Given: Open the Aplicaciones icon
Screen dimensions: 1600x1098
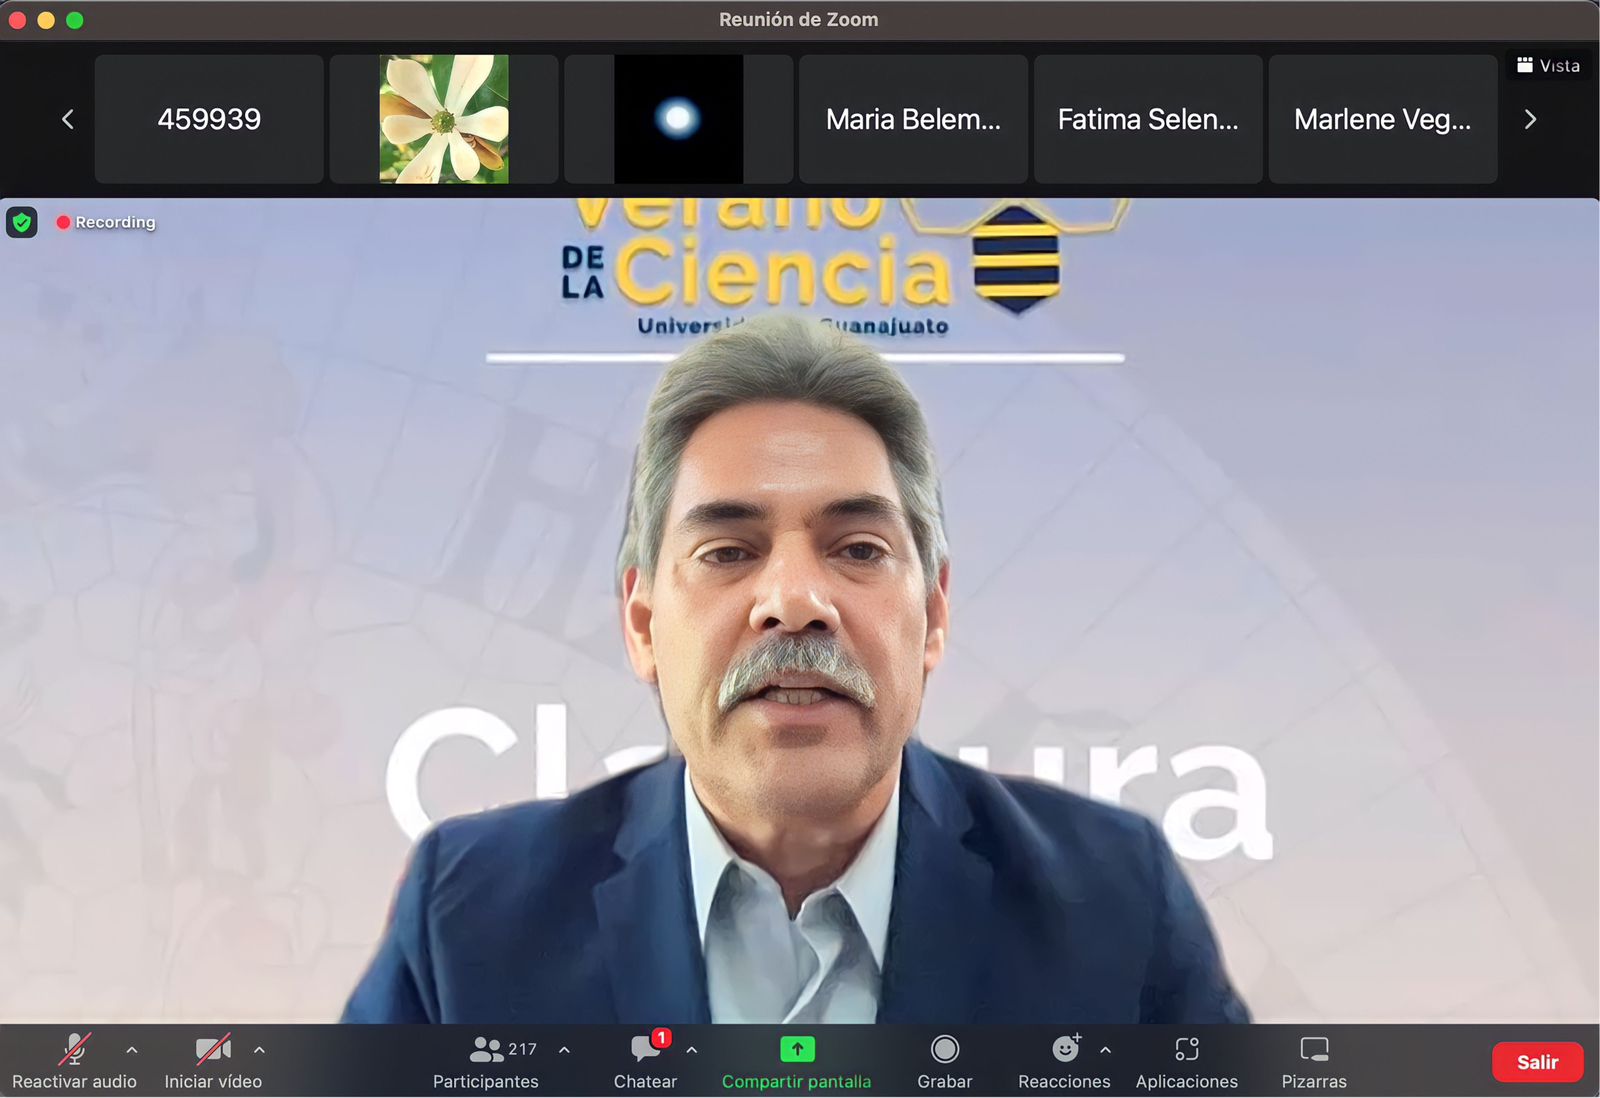Looking at the screenshot, I should 1186,1049.
